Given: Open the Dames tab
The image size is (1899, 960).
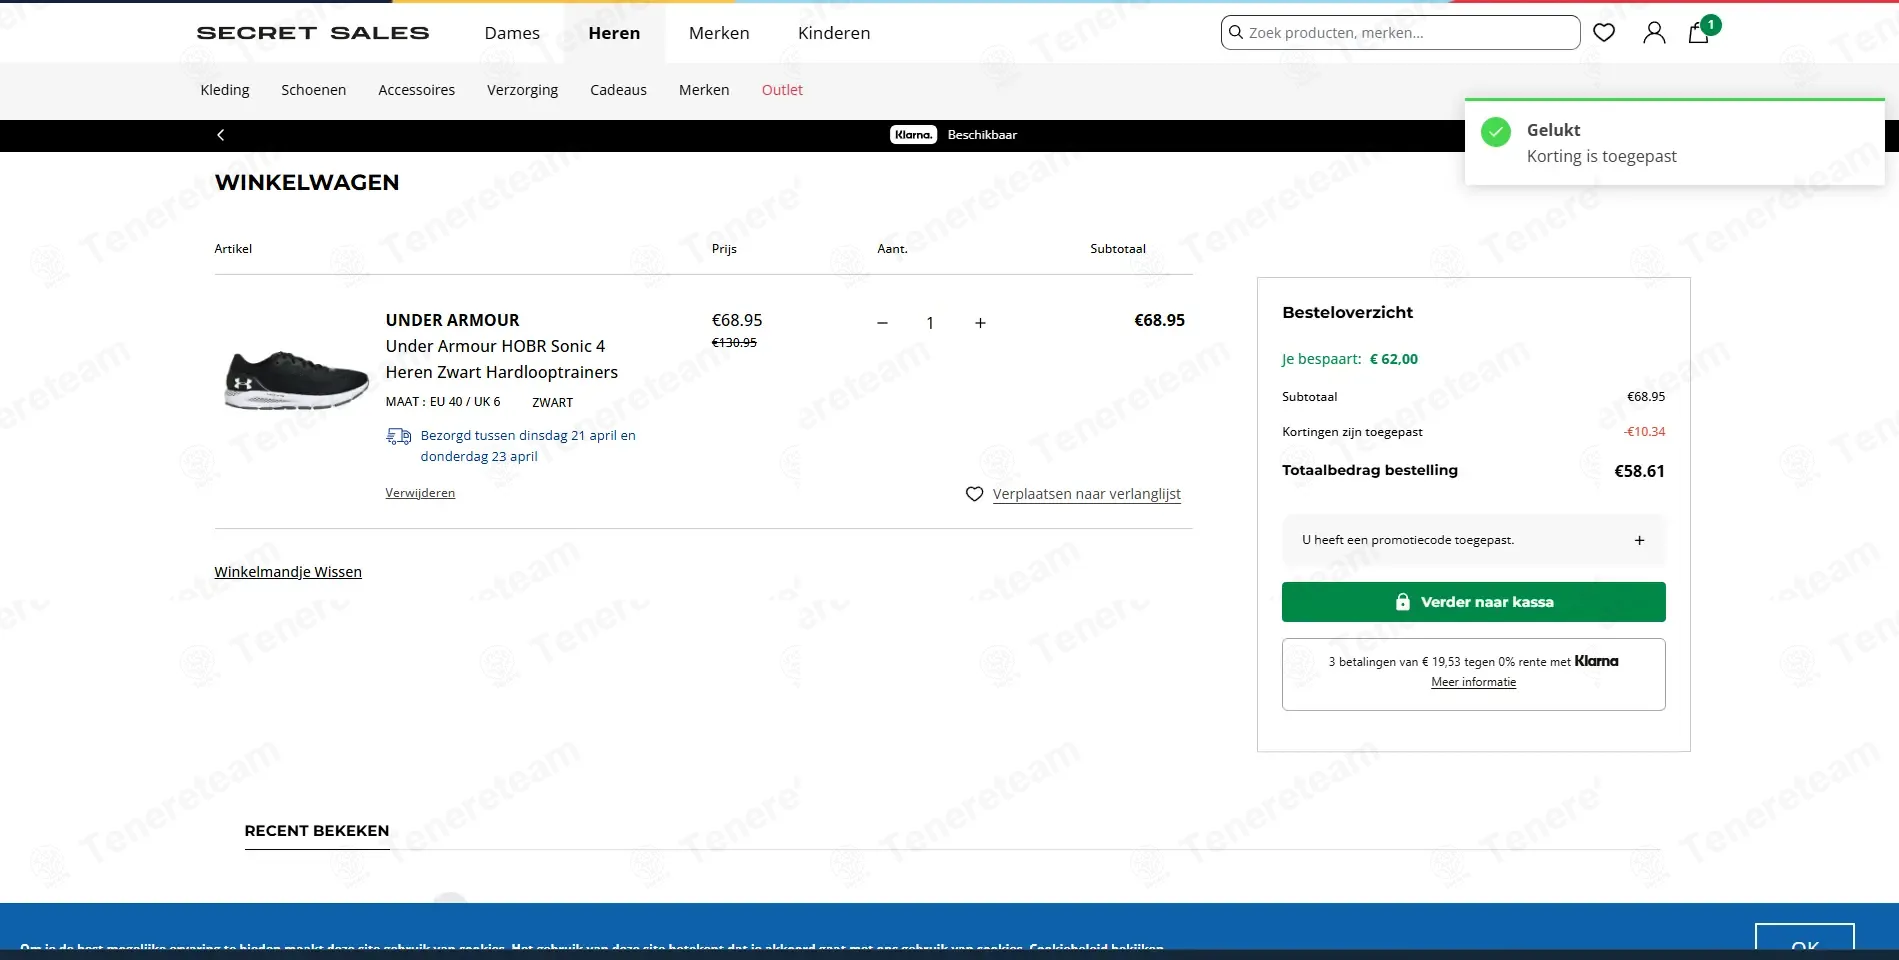Looking at the screenshot, I should coord(512,33).
